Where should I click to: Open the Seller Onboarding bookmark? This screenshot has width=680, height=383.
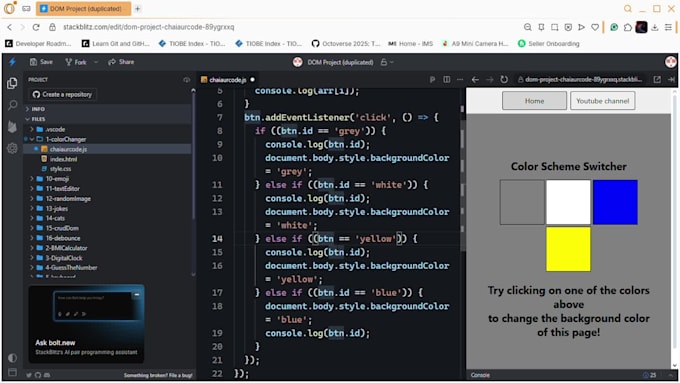tap(549, 43)
